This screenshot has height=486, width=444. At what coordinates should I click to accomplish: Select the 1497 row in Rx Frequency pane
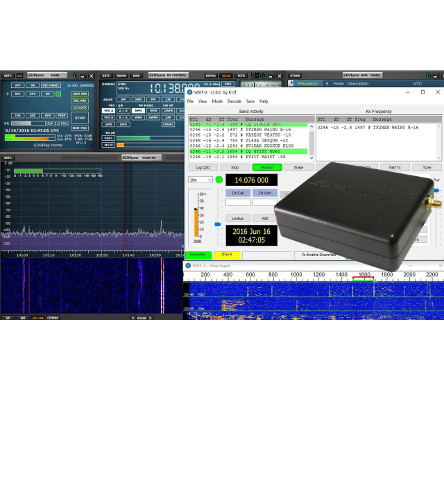(368, 127)
